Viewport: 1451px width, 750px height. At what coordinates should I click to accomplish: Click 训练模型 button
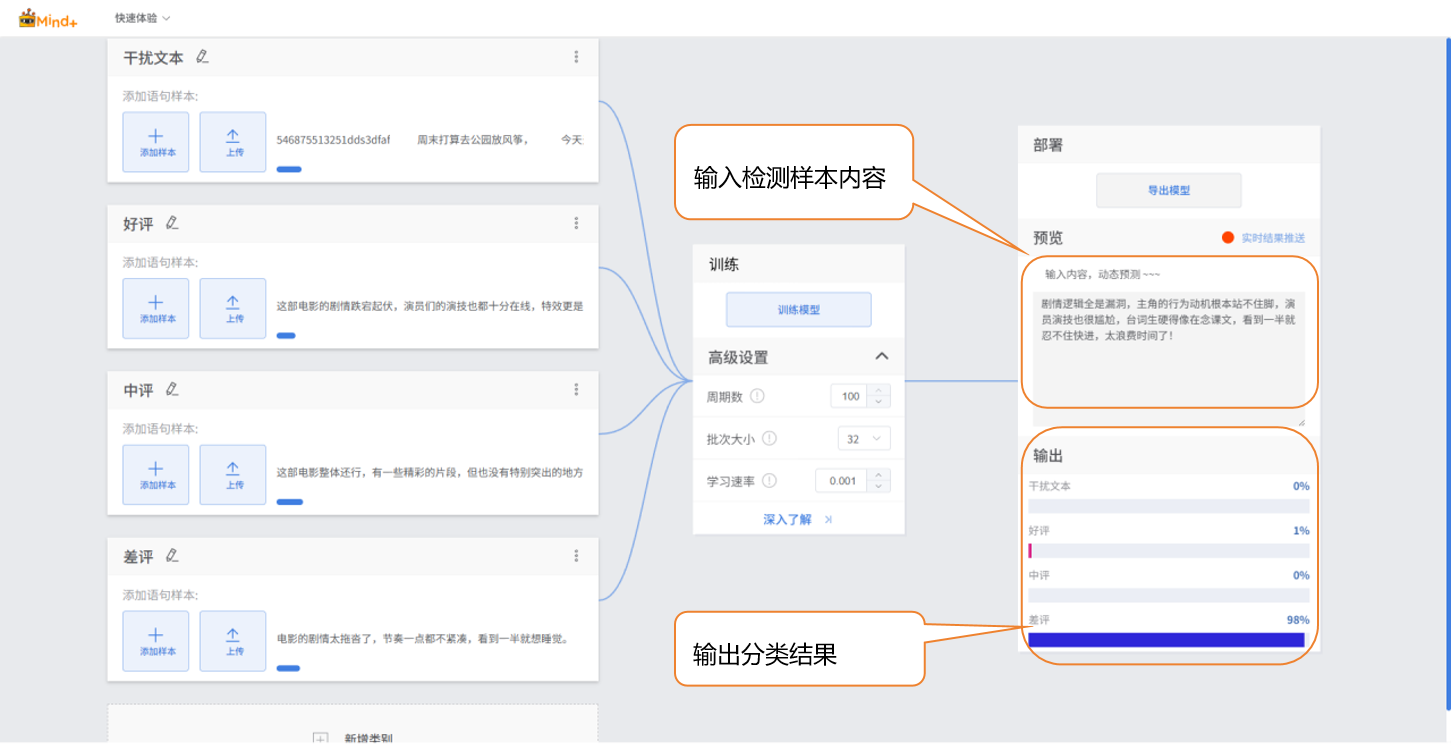coord(798,310)
